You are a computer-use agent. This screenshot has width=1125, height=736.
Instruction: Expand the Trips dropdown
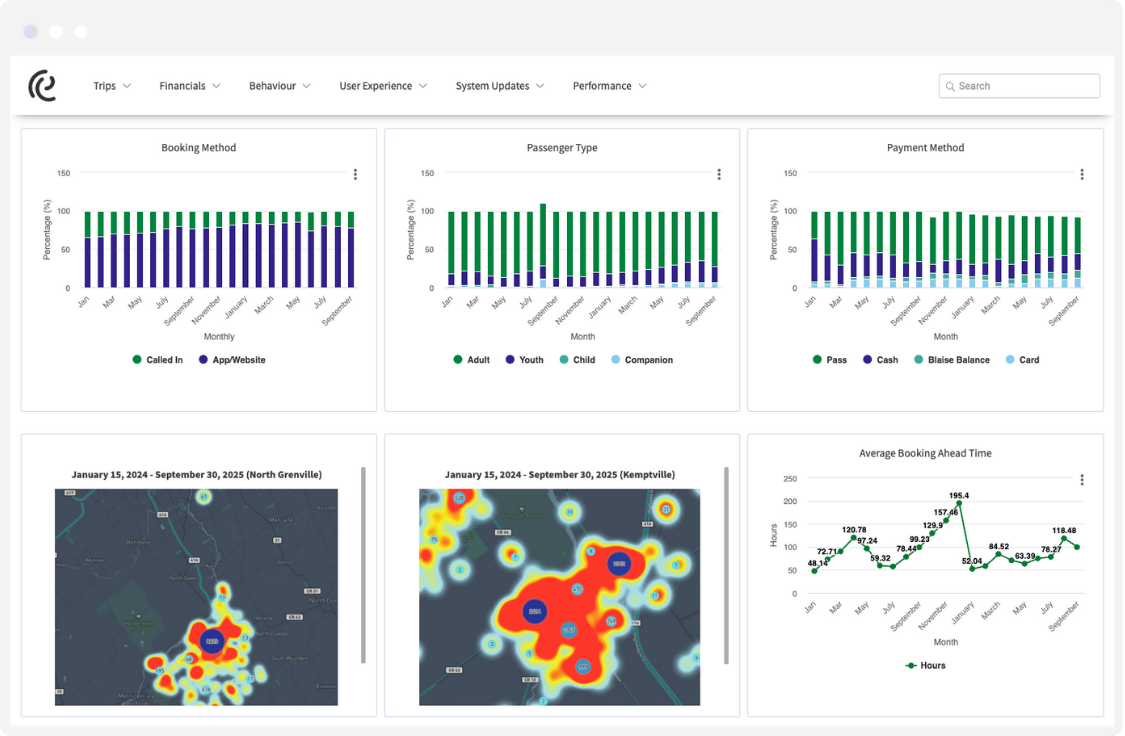pyautogui.click(x=111, y=86)
